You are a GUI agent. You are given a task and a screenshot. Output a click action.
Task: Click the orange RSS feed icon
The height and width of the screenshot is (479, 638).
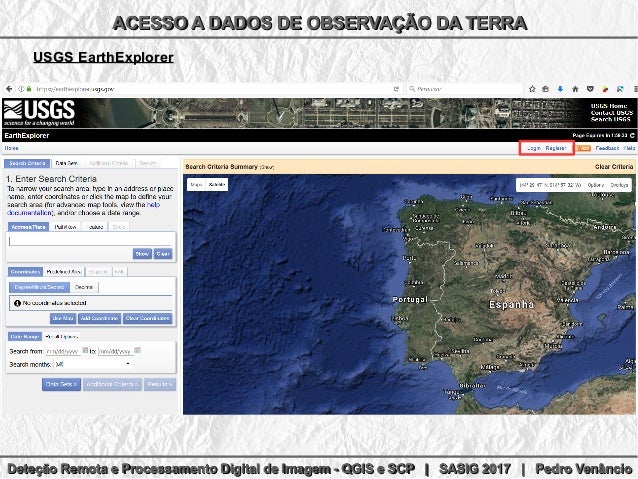(583, 148)
